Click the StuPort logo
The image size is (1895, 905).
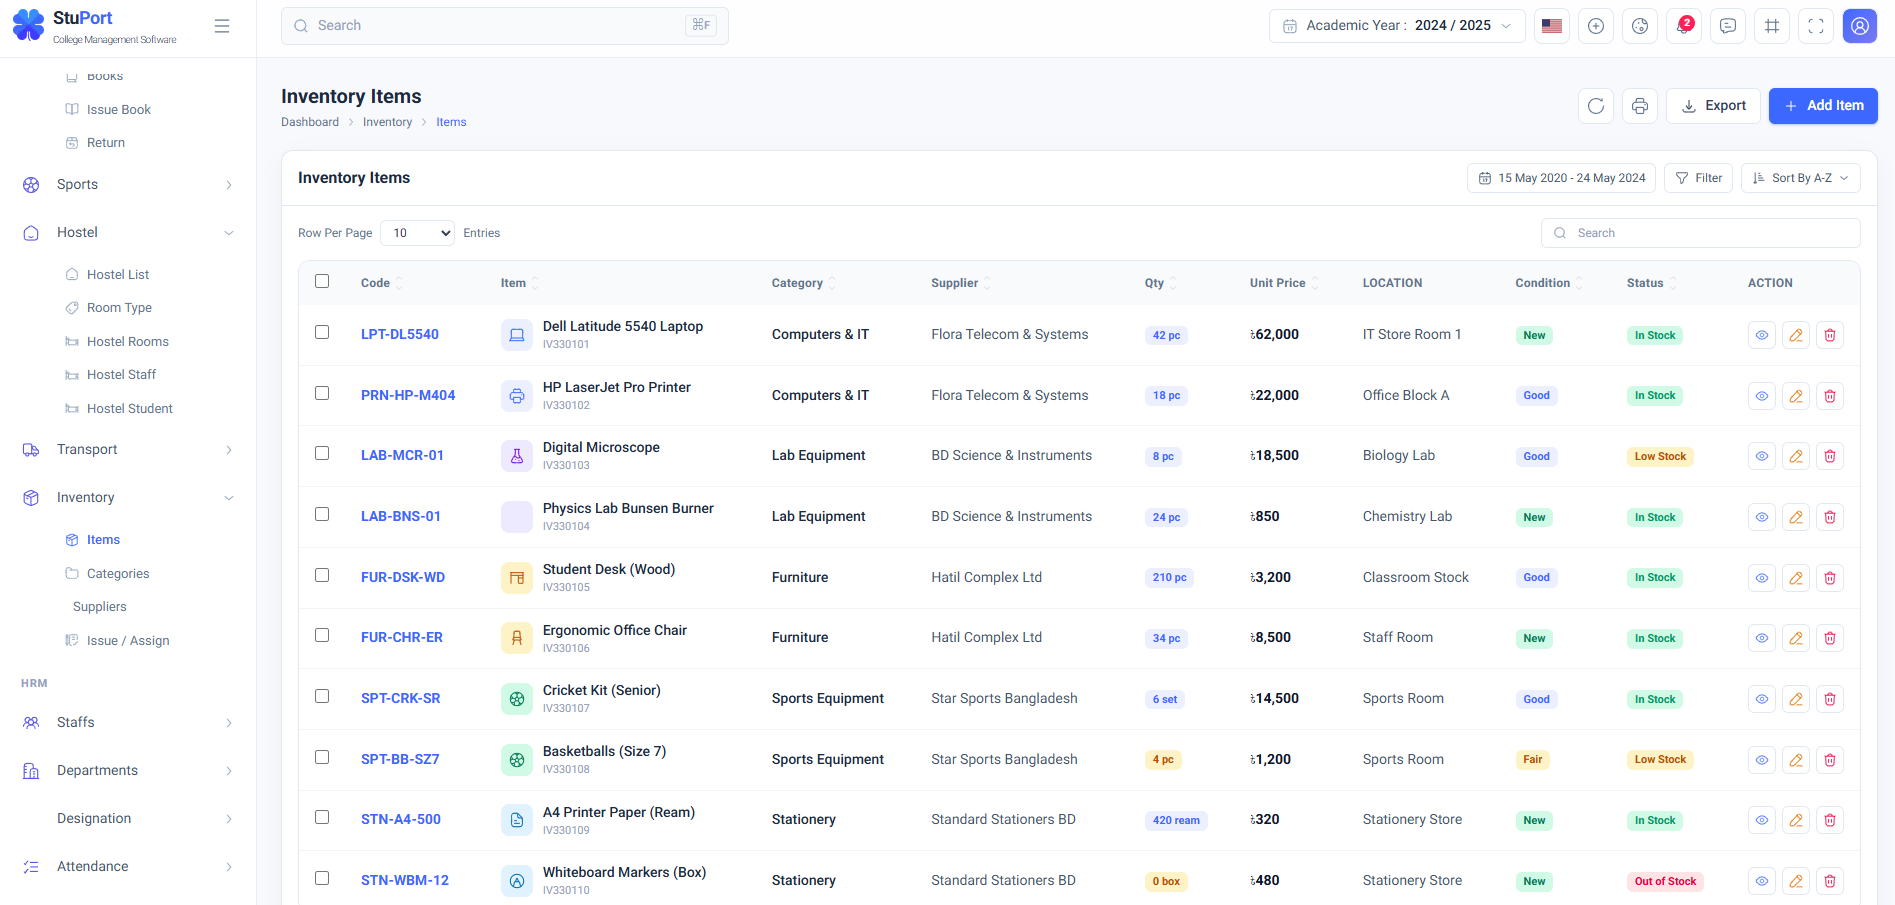[x=94, y=26]
